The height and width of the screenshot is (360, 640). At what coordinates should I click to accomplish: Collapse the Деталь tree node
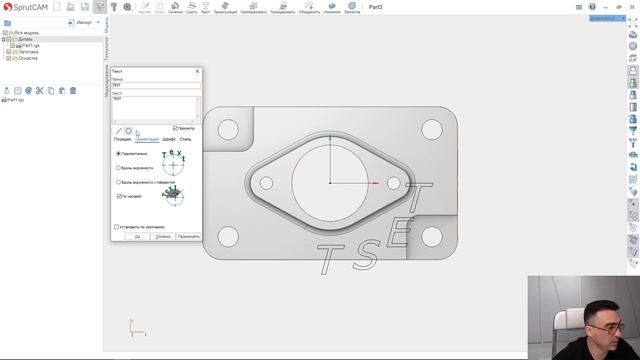tap(3, 39)
